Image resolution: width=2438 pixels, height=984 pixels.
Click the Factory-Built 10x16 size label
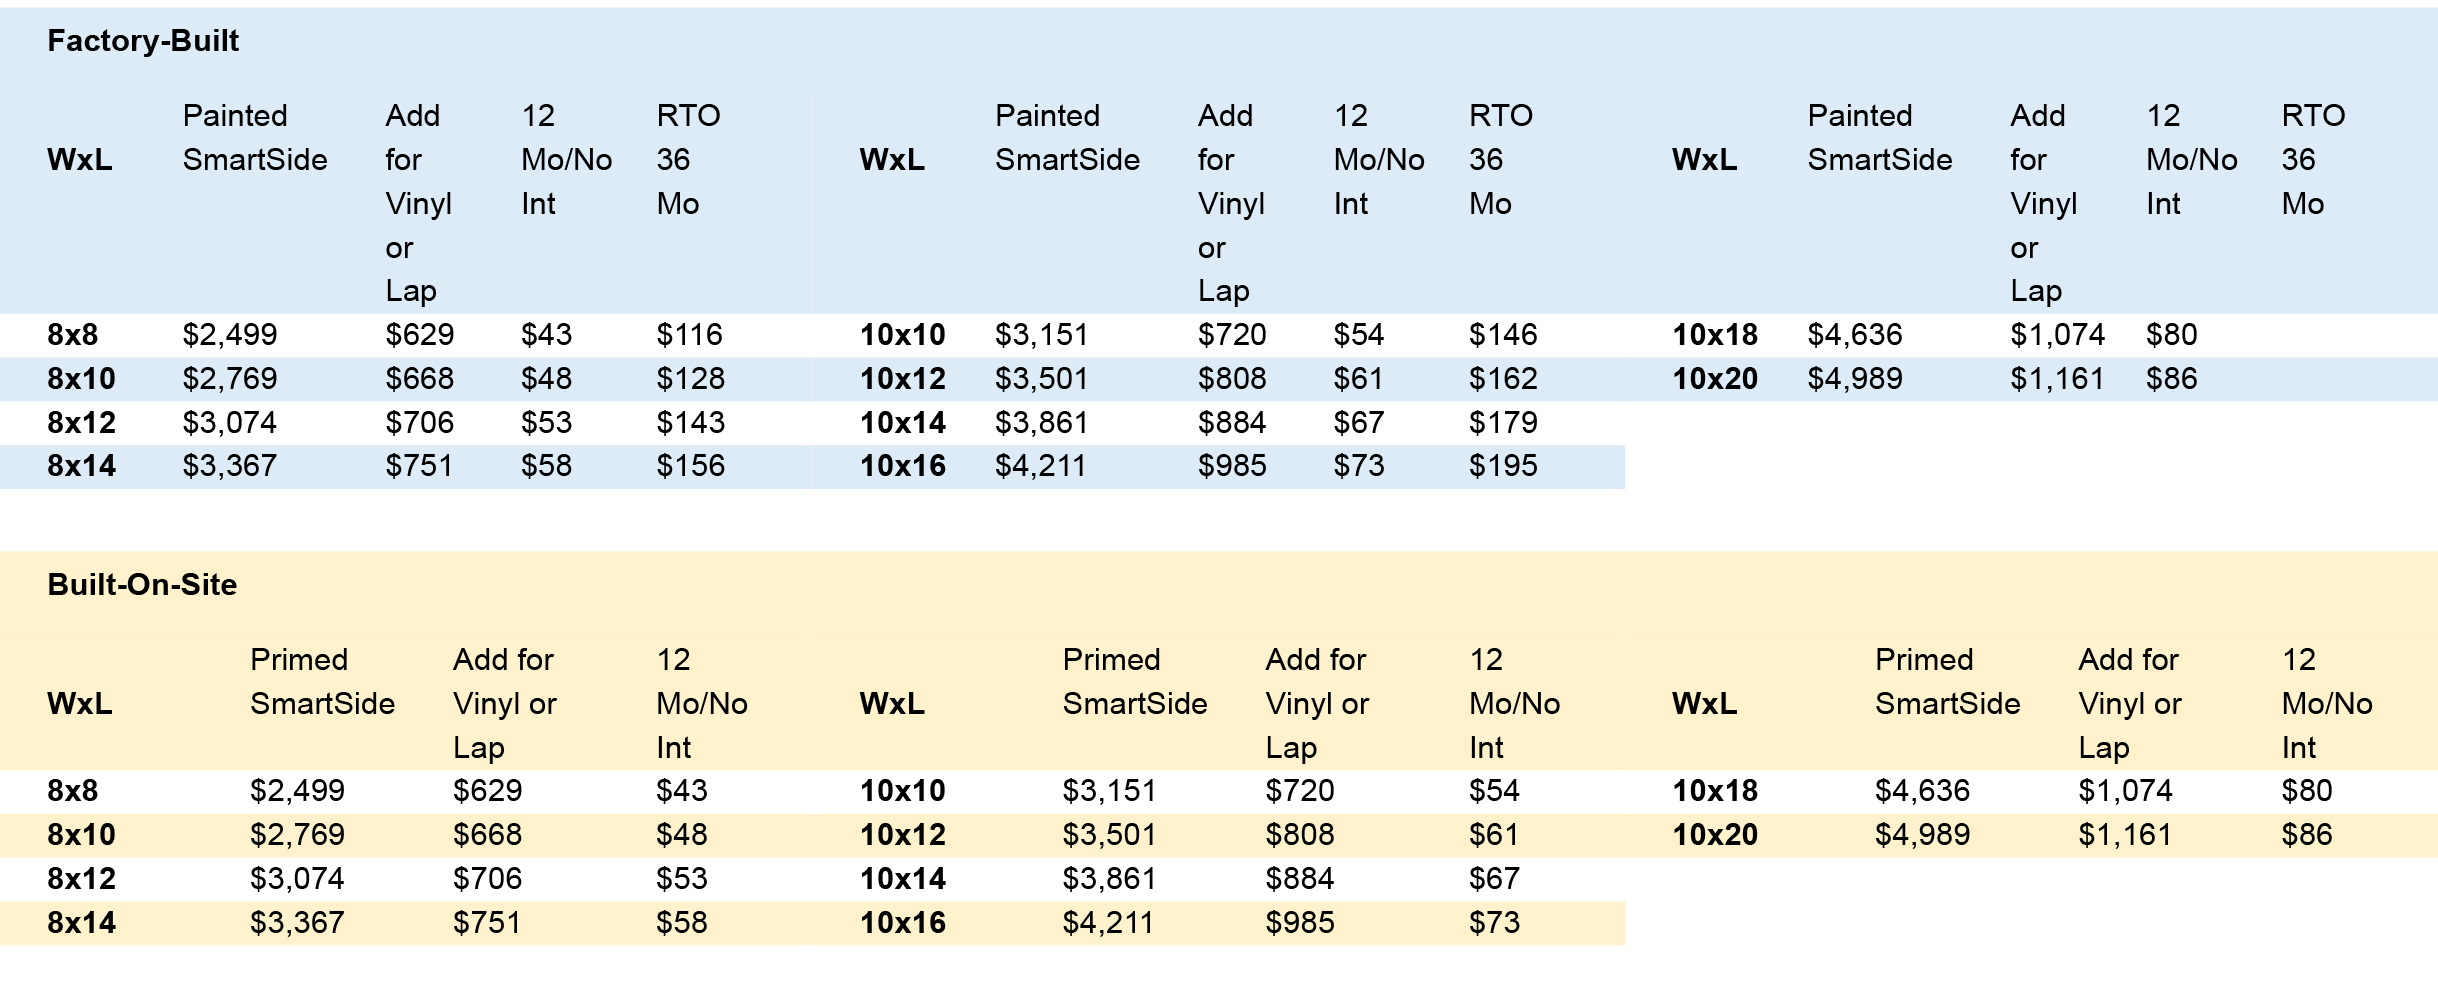pos(903,466)
